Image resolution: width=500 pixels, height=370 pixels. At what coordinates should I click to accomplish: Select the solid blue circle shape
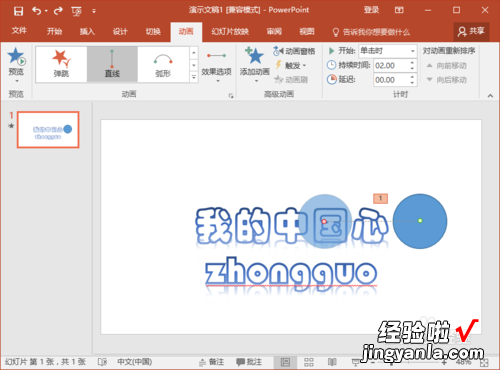pyautogui.click(x=420, y=221)
